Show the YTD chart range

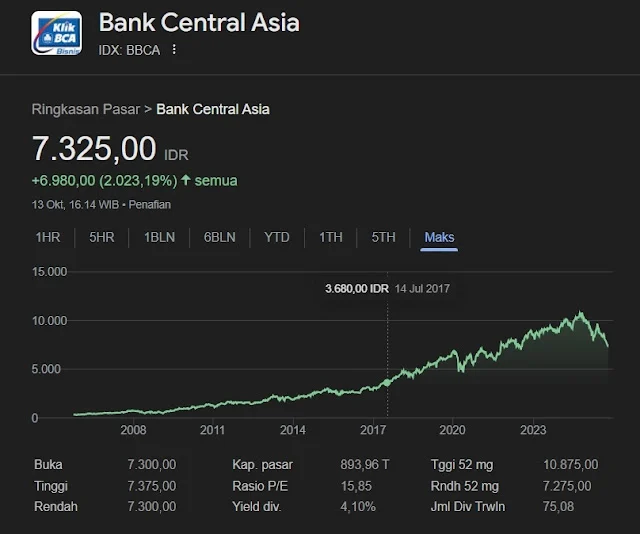point(277,237)
